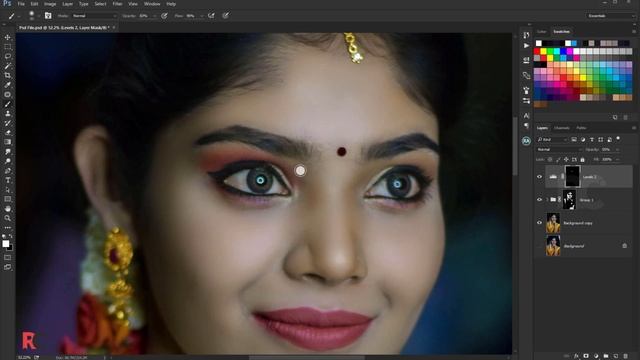
Task: Select the Lasso tool
Action: tap(8, 56)
